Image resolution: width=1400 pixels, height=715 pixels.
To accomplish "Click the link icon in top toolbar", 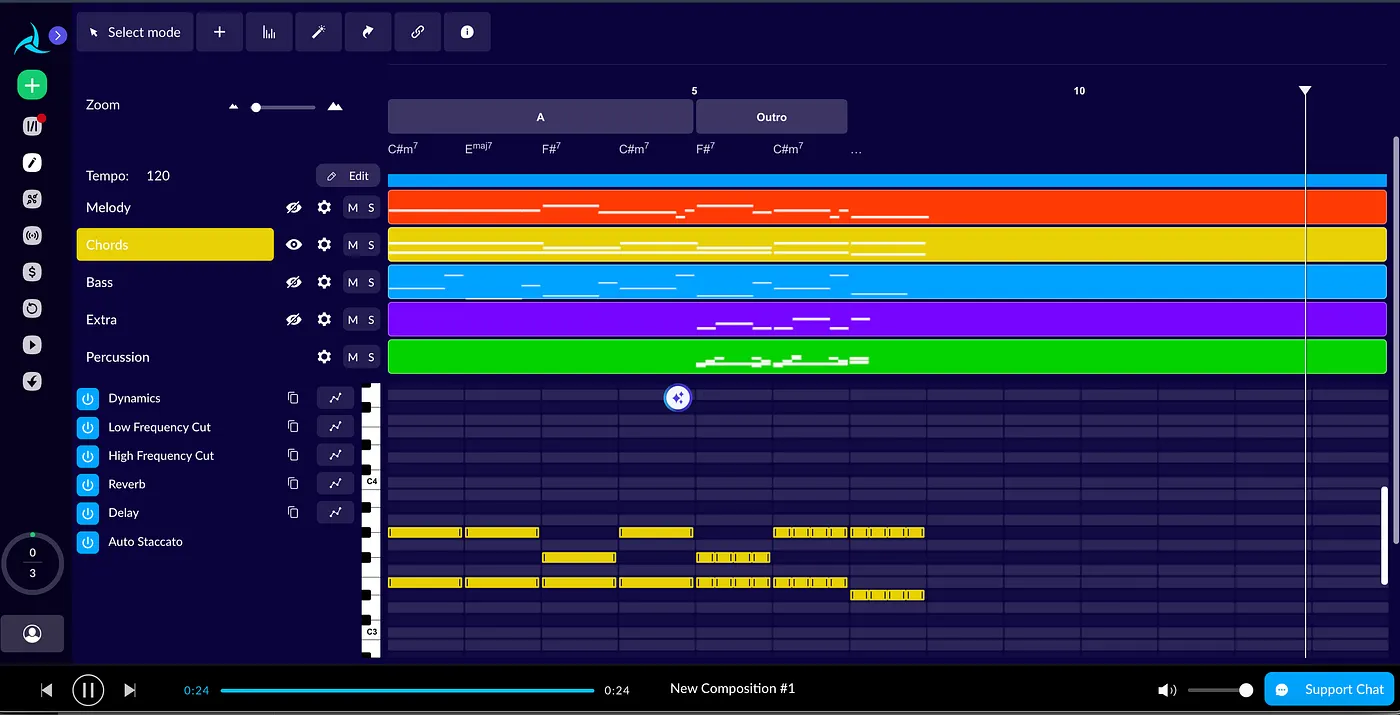I will pyautogui.click(x=418, y=32).
